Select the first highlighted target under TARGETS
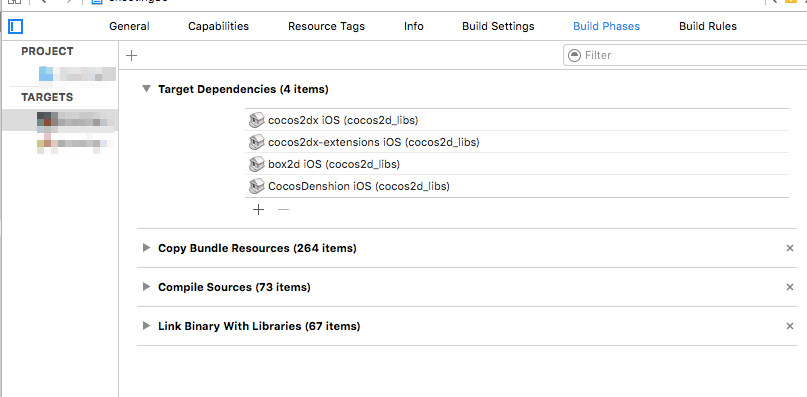807x397 pixels. (60, 121)
